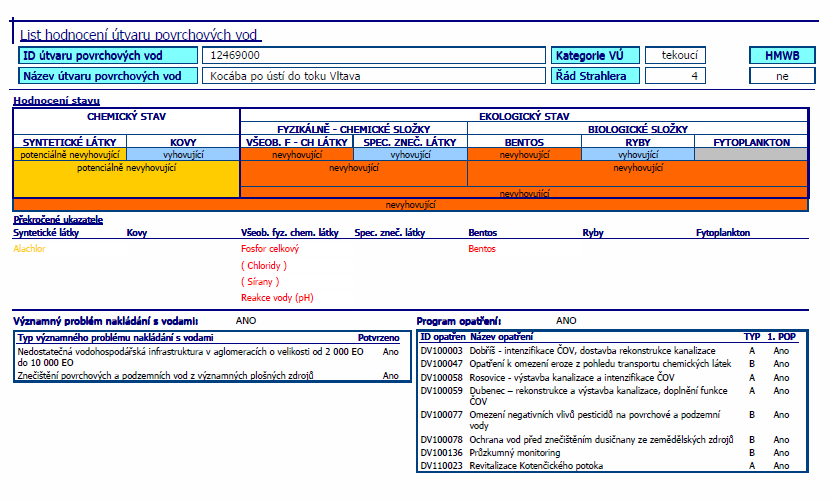Screen dimensions: 830x501
Task: Click the grey empty status cell under FYTOPLANKTON
Action: 751,155
